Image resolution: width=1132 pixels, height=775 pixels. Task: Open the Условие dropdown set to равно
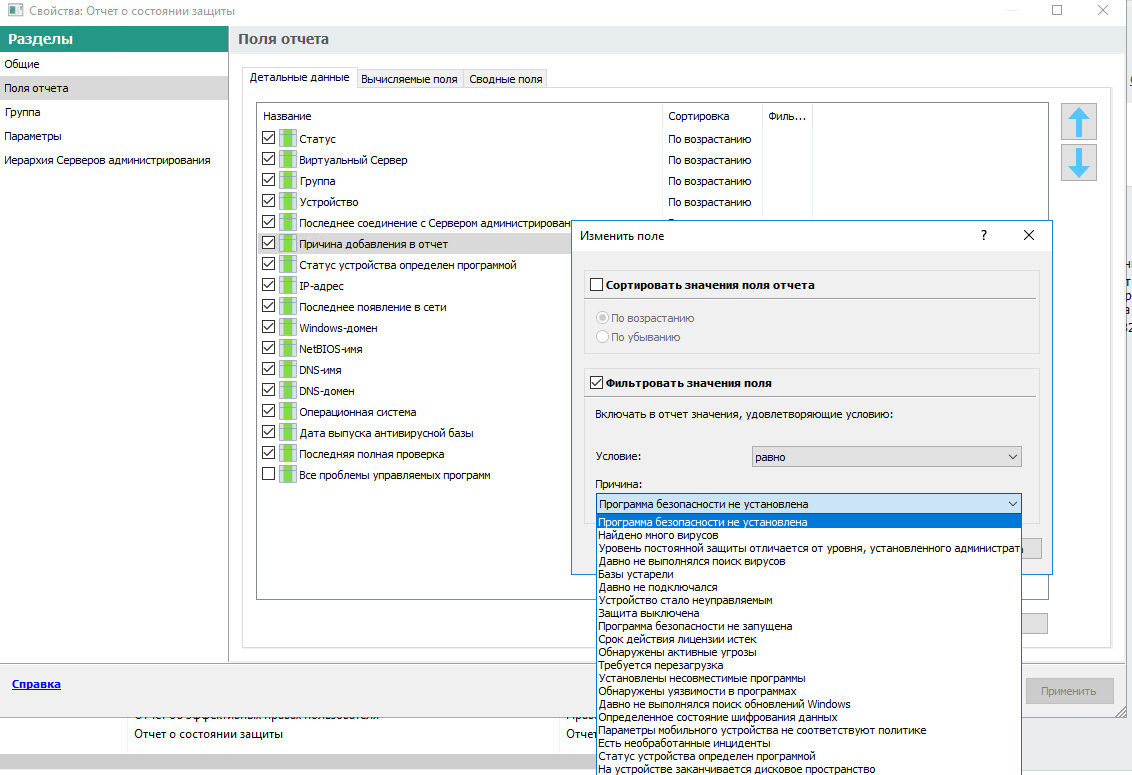click(x=886, y=457)
